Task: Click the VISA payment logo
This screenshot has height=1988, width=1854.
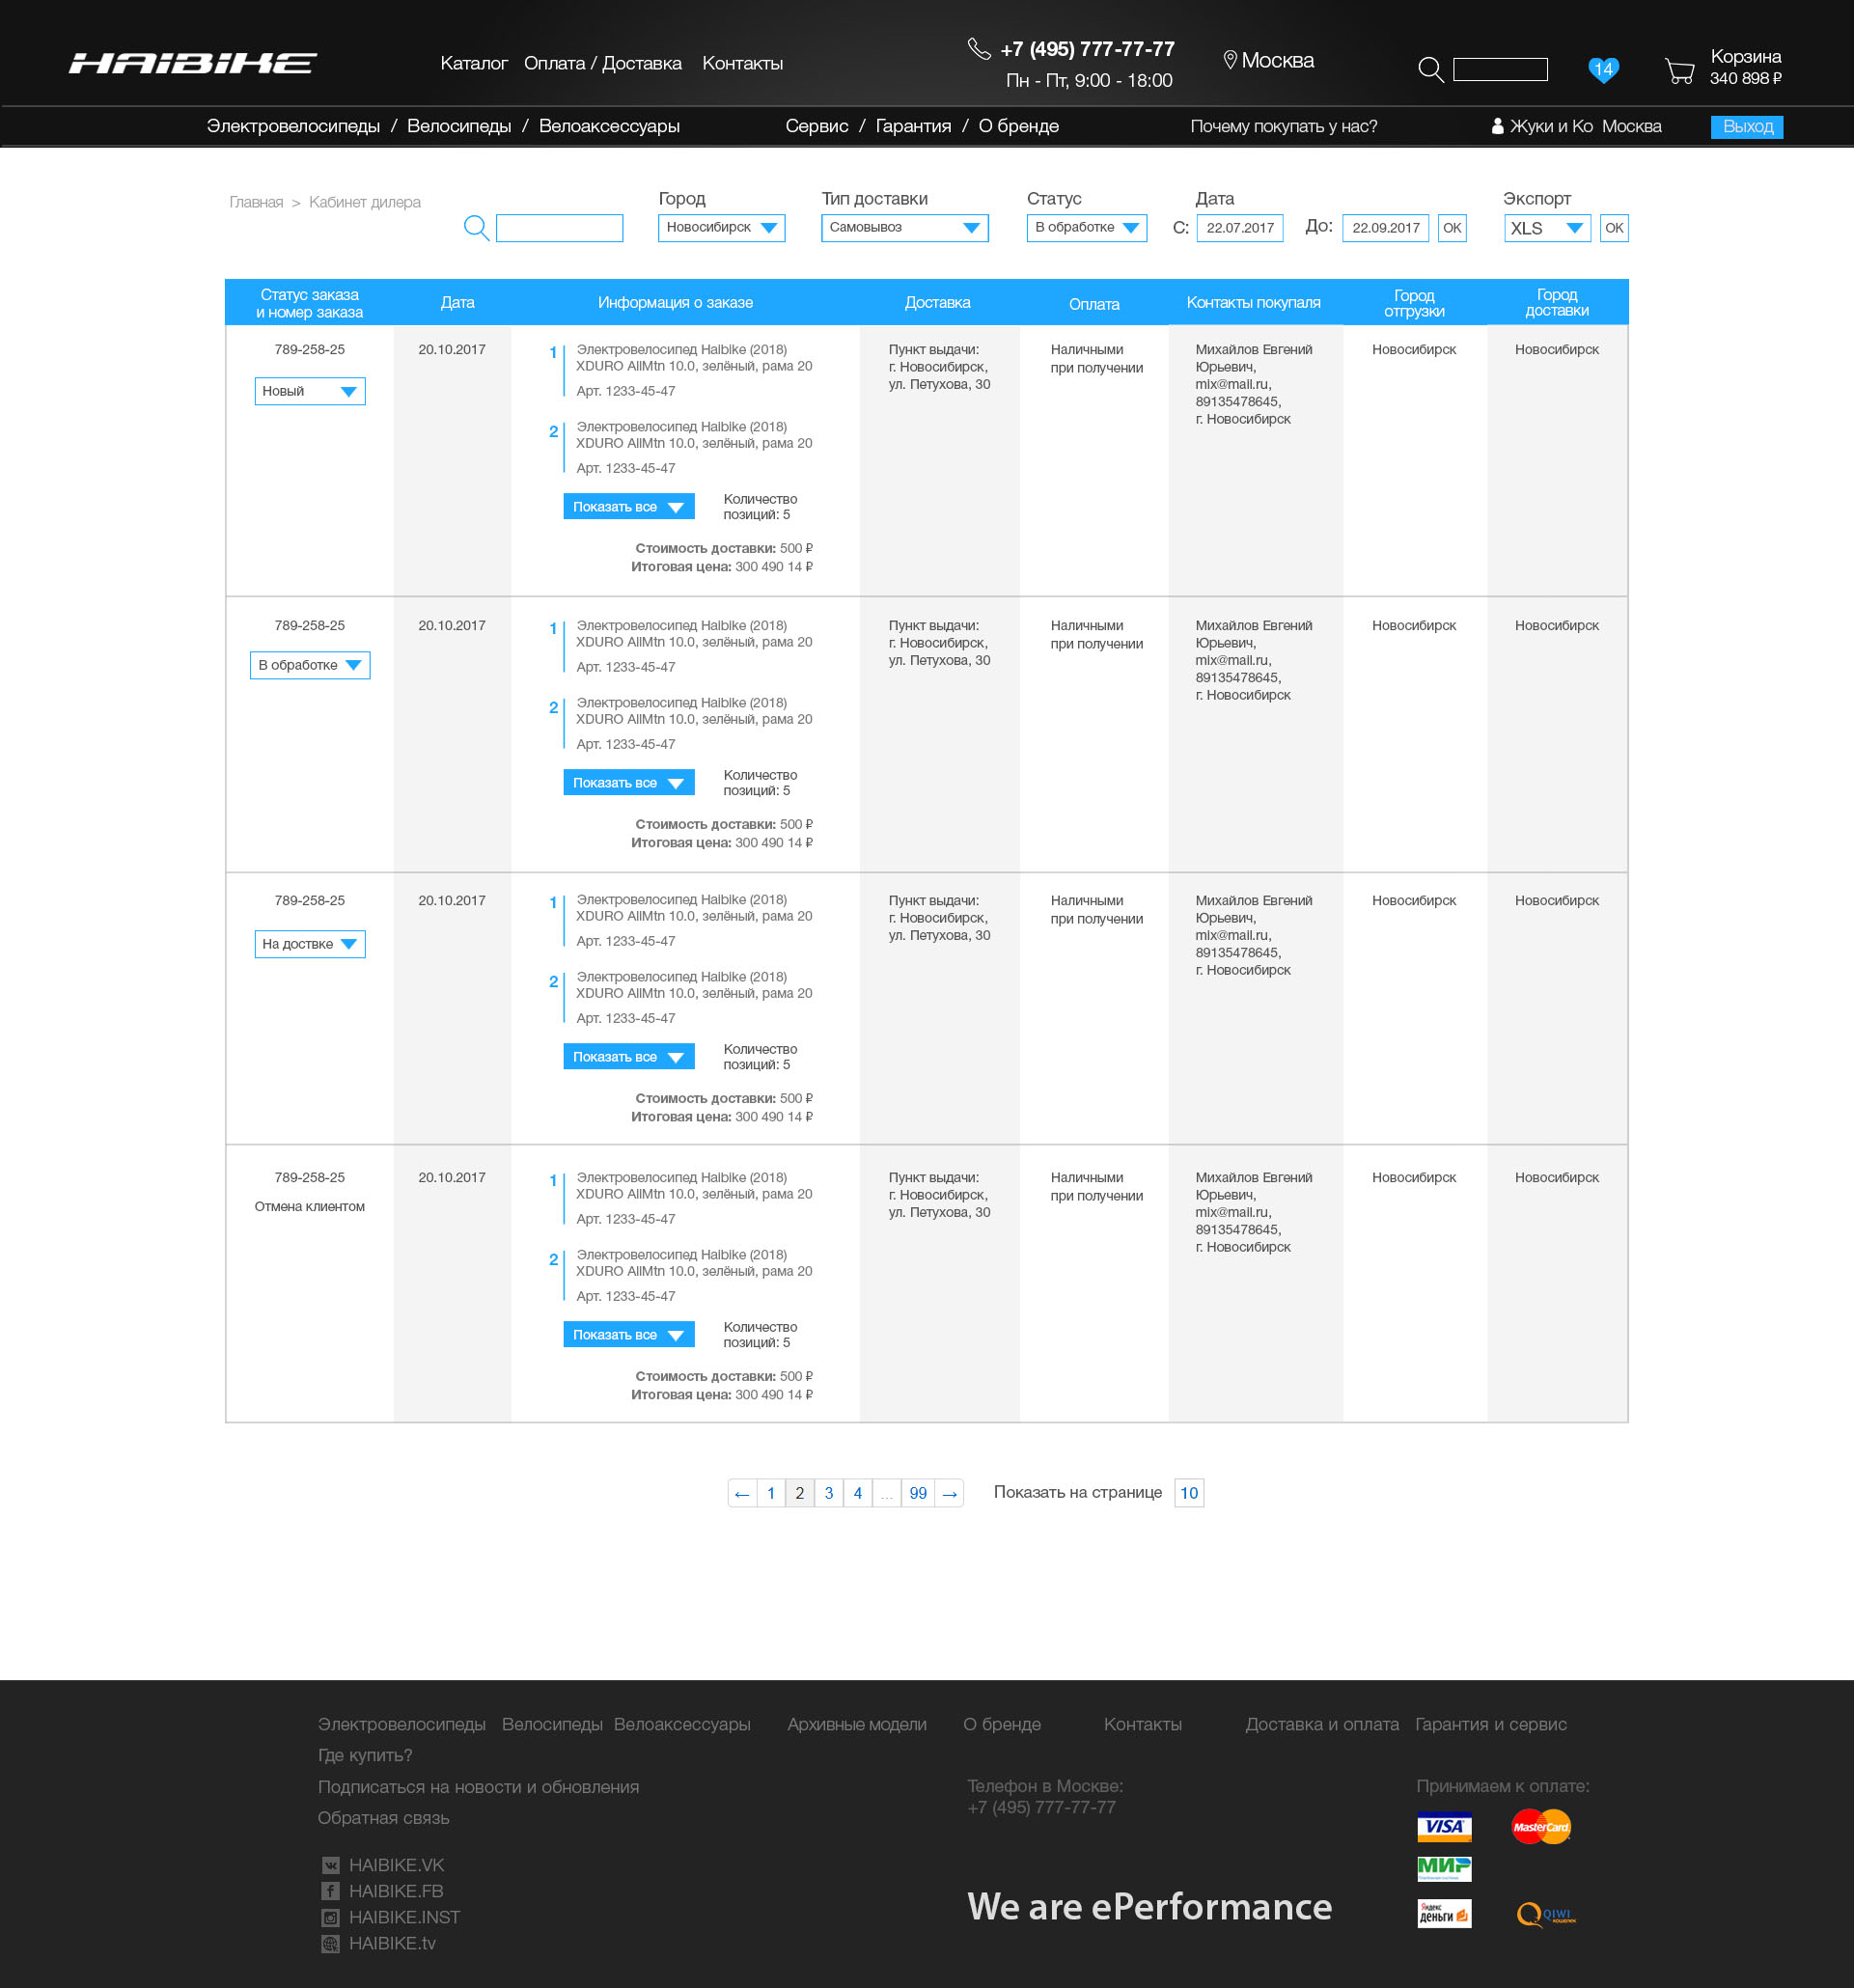Action: (1444, 1826)
